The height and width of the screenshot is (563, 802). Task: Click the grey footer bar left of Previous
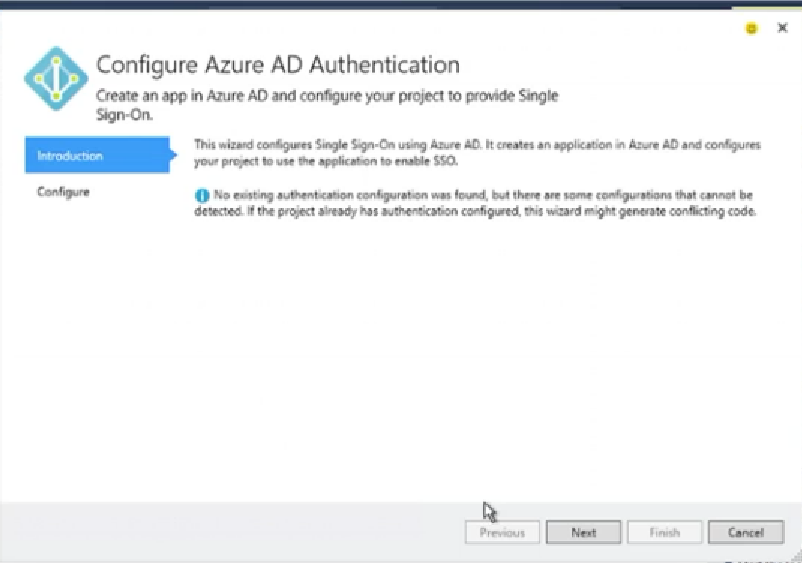[230, 532]
